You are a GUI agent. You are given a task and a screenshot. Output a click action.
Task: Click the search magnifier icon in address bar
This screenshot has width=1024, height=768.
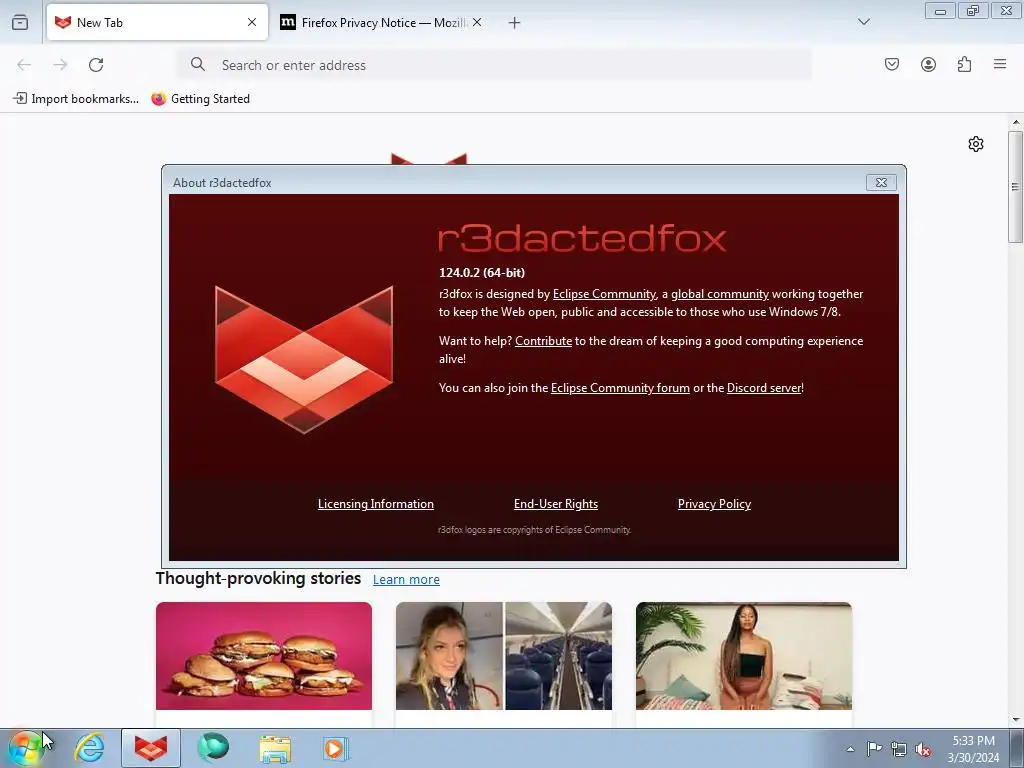[x=198, y=64]
